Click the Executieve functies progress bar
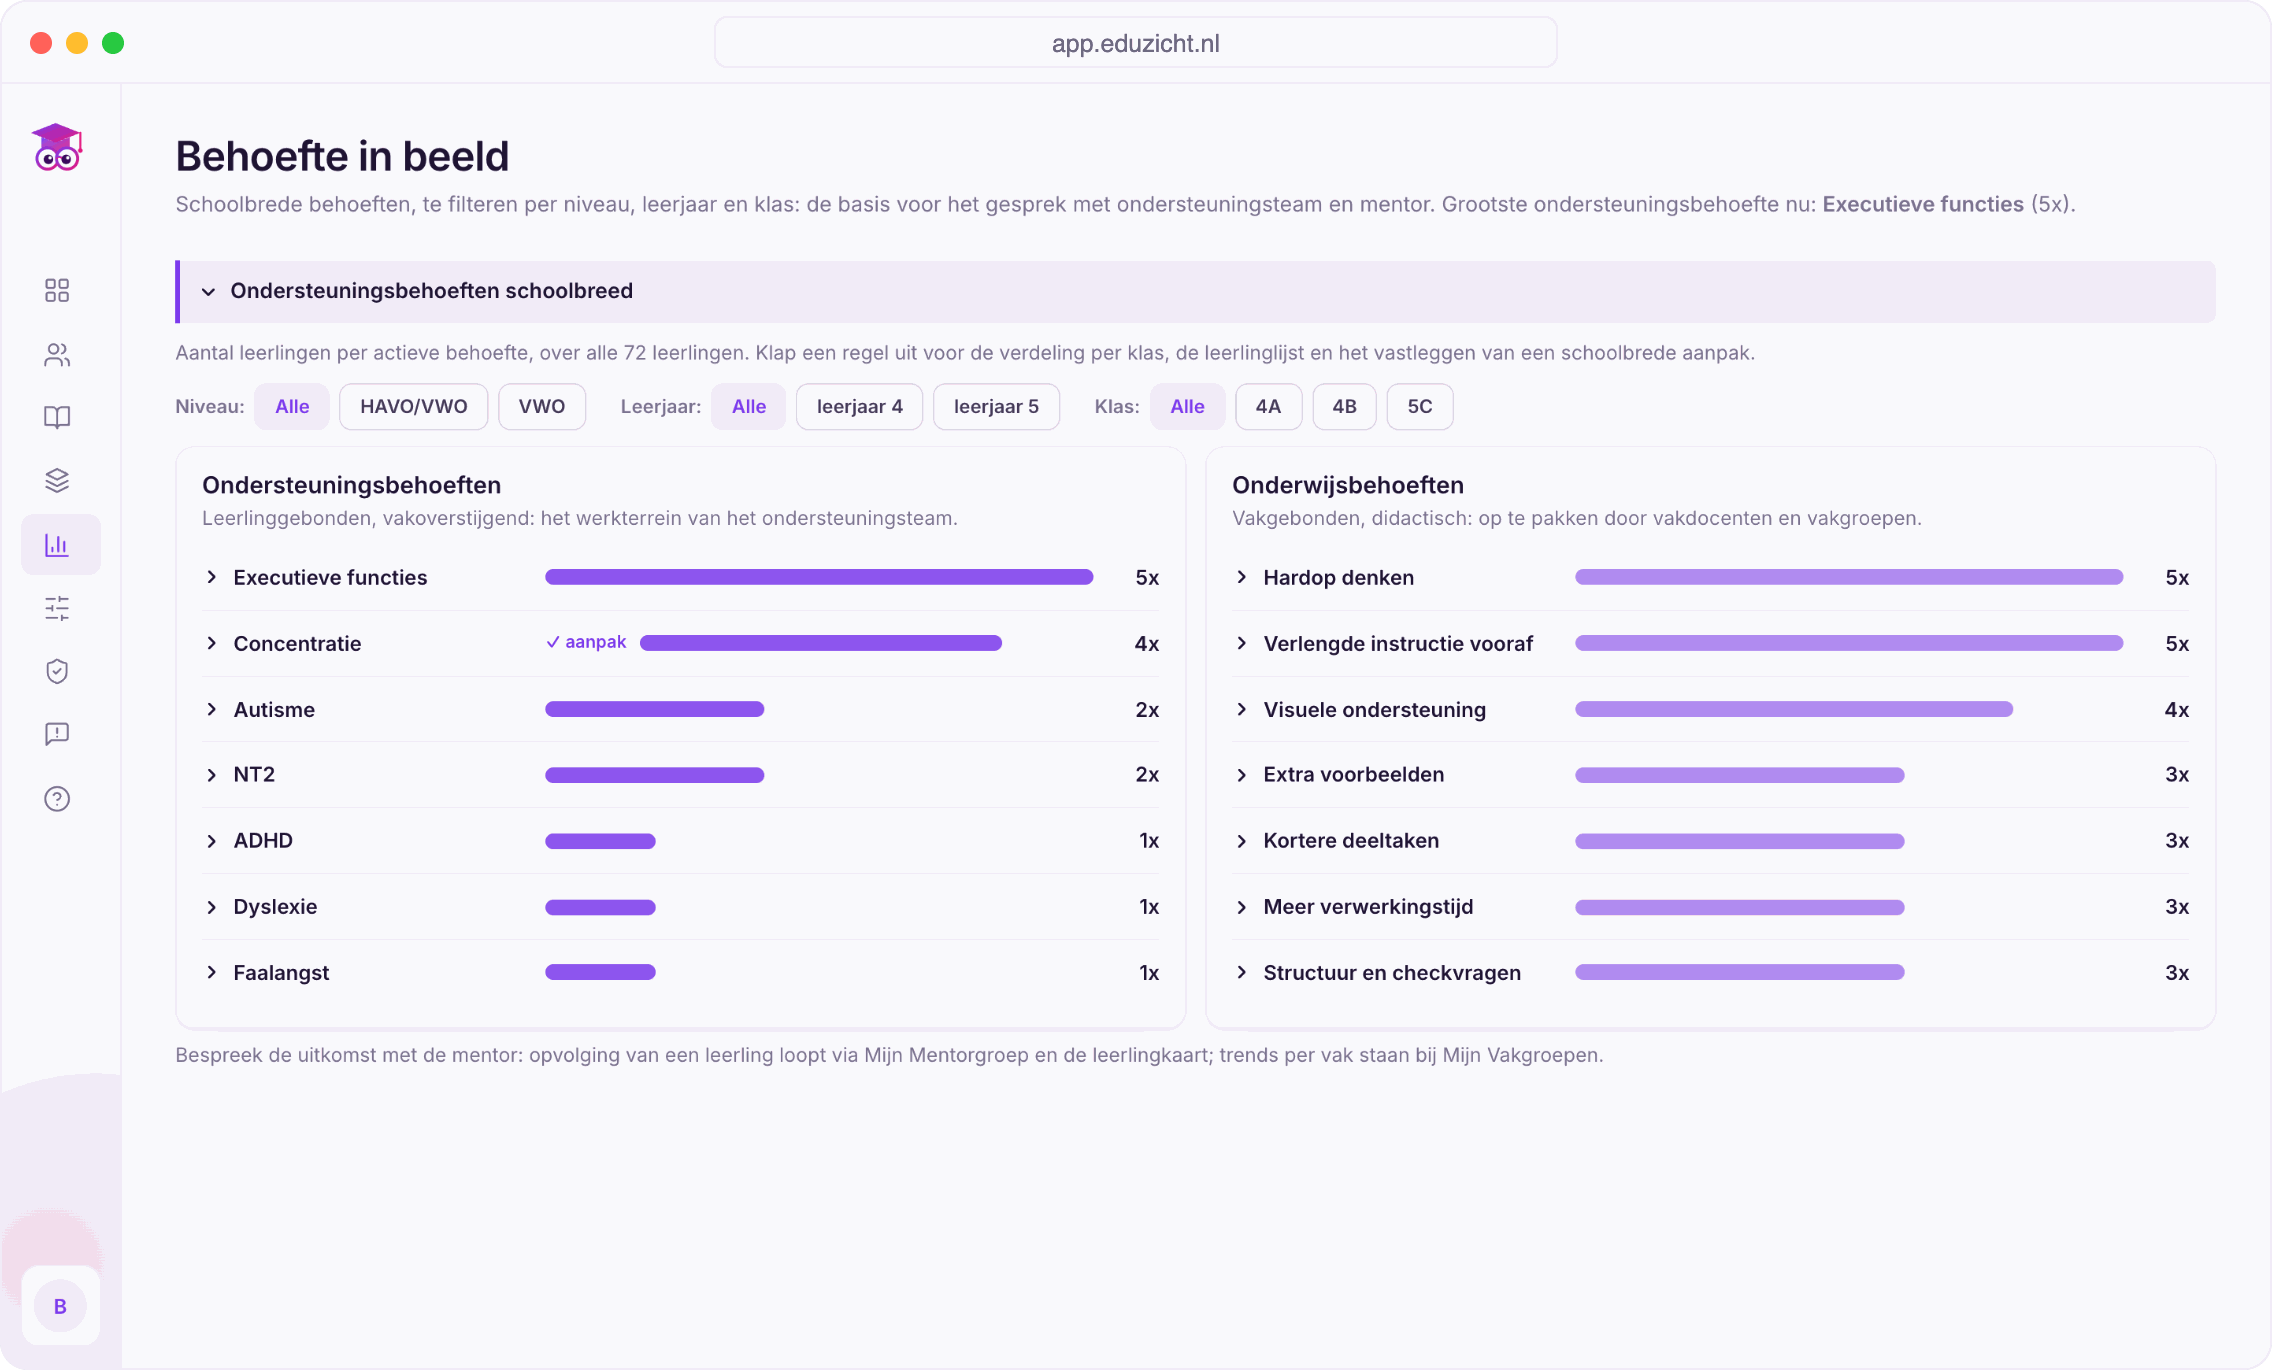Screen dimensions: 2272x1370 point(819,577)
